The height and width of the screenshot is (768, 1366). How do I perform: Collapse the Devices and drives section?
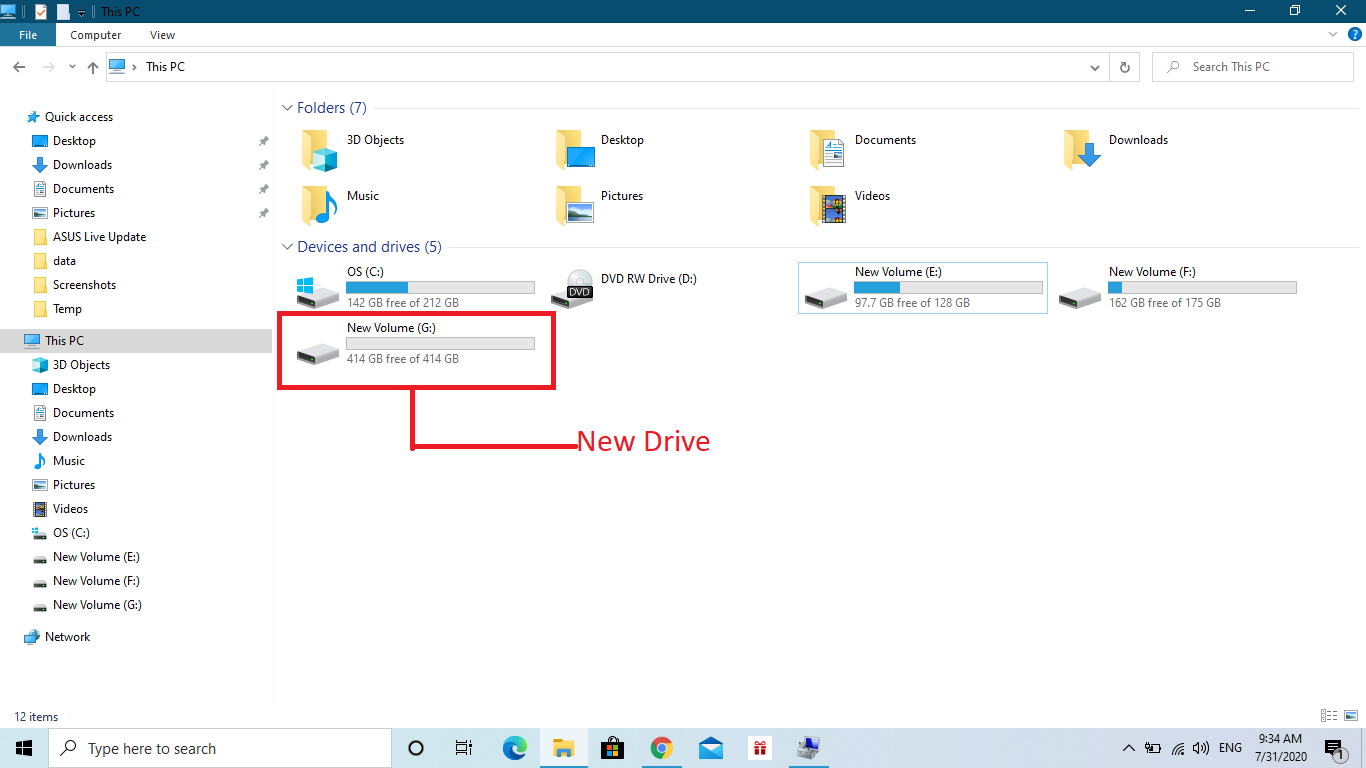[287, 247]
